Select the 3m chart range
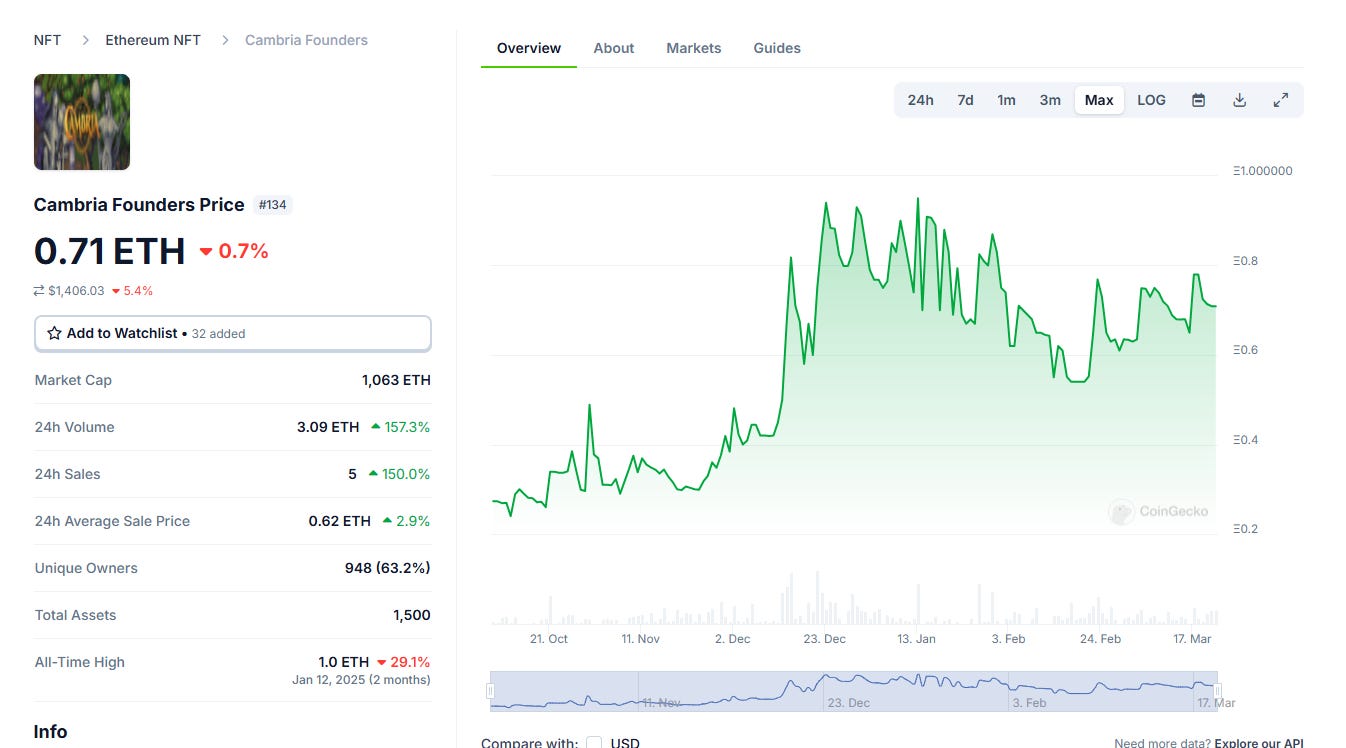The height and width of the screenshot is (748, 1346). point(1050,100)
